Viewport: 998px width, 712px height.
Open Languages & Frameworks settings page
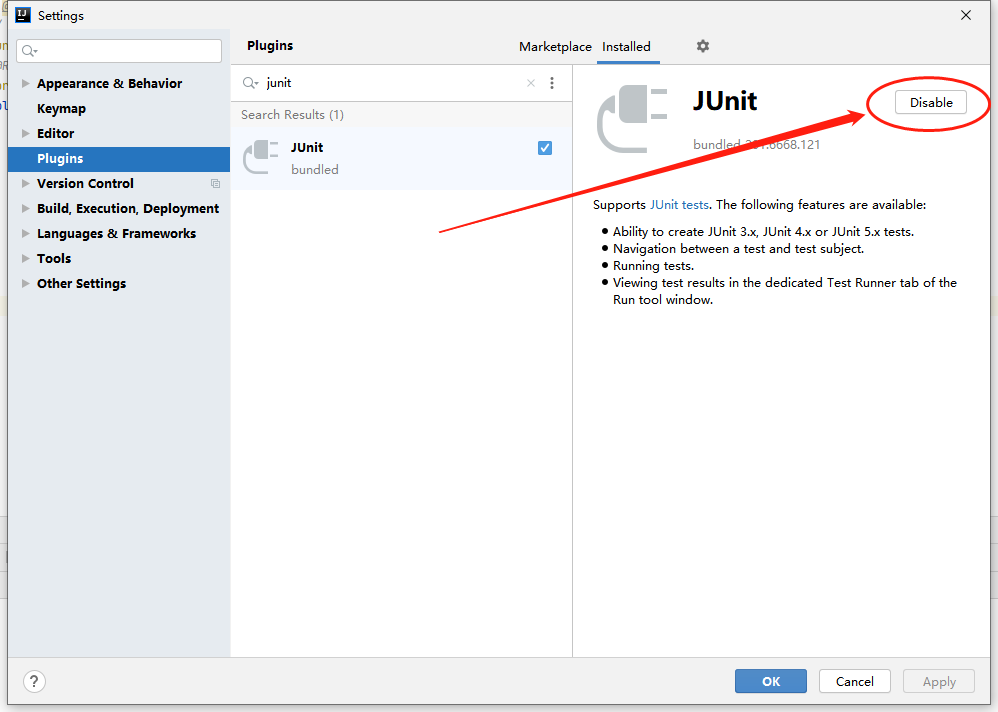pos(116,234)
